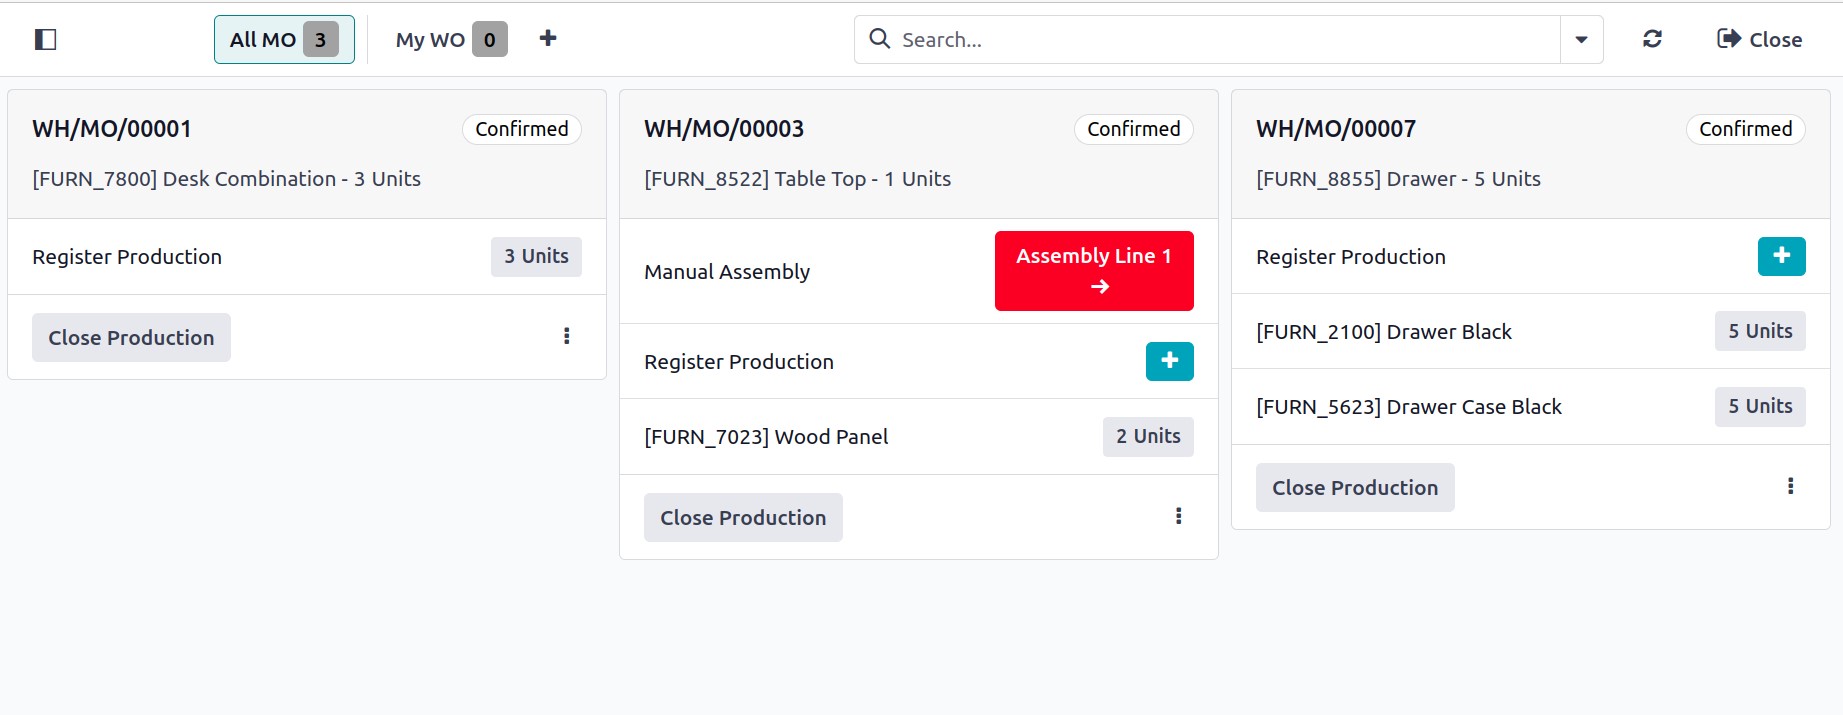Add a new tab with plus icon
The height and width of the screenshot is (715, 1843).
point(548,38)
